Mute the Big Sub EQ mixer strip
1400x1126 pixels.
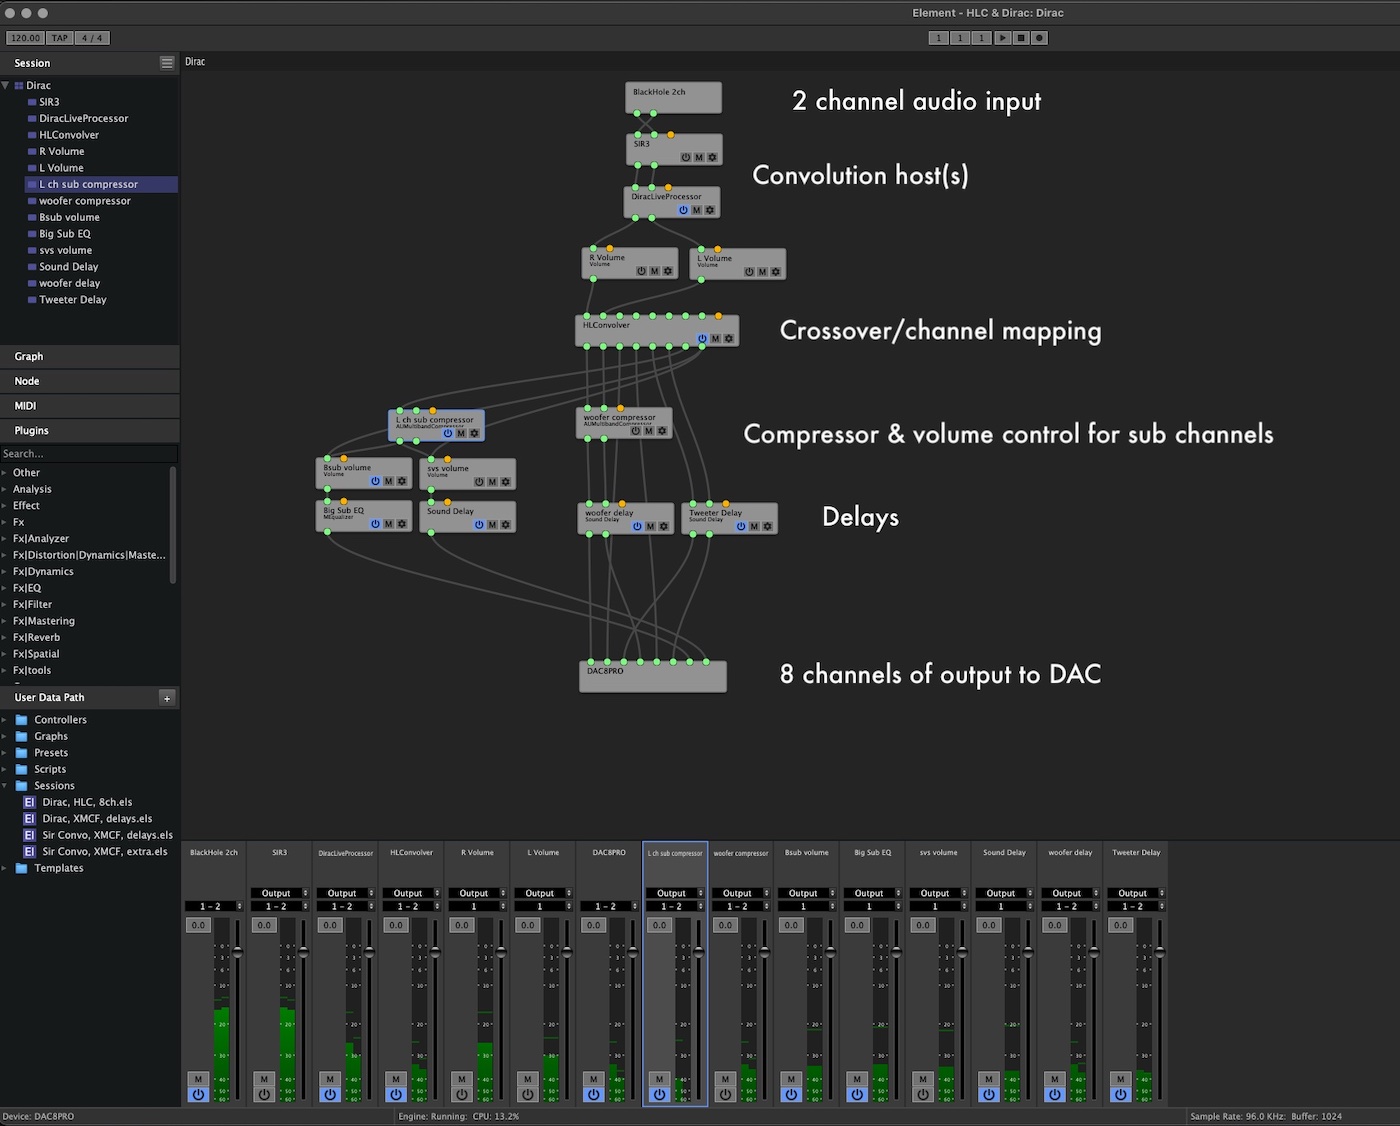tap(857, 1079)
